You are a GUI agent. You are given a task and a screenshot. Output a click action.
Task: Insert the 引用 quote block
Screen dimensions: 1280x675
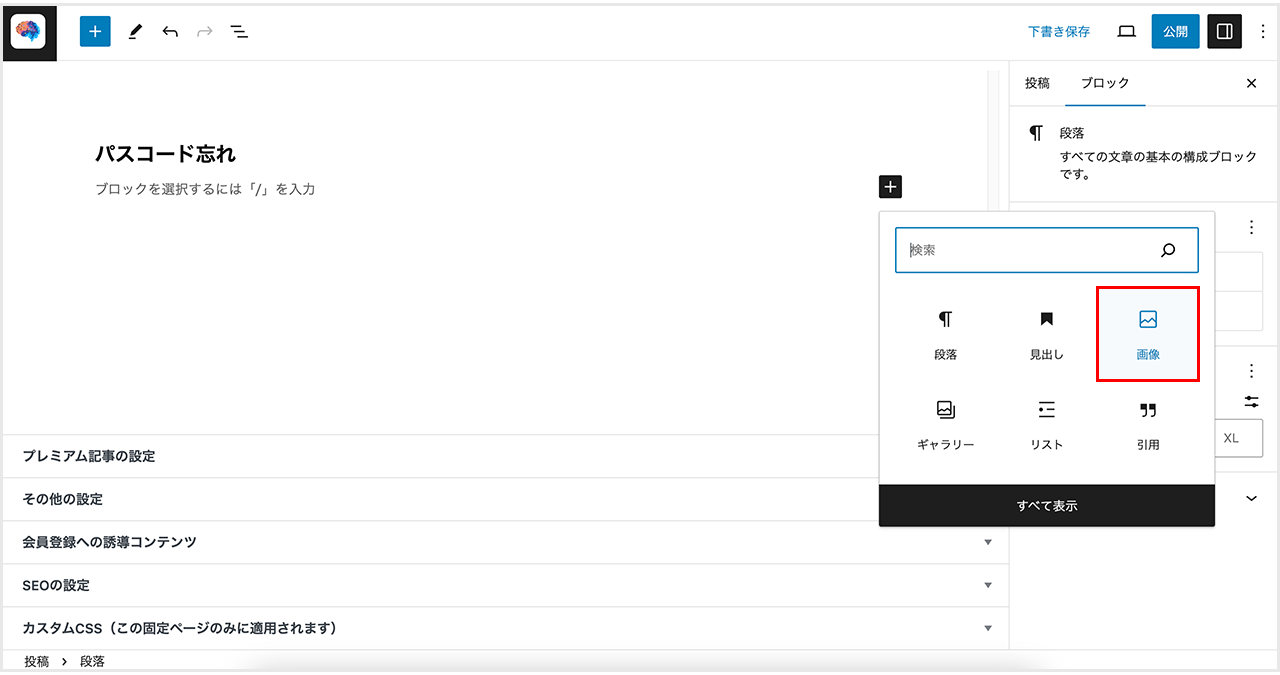[x=1148, y=424]
